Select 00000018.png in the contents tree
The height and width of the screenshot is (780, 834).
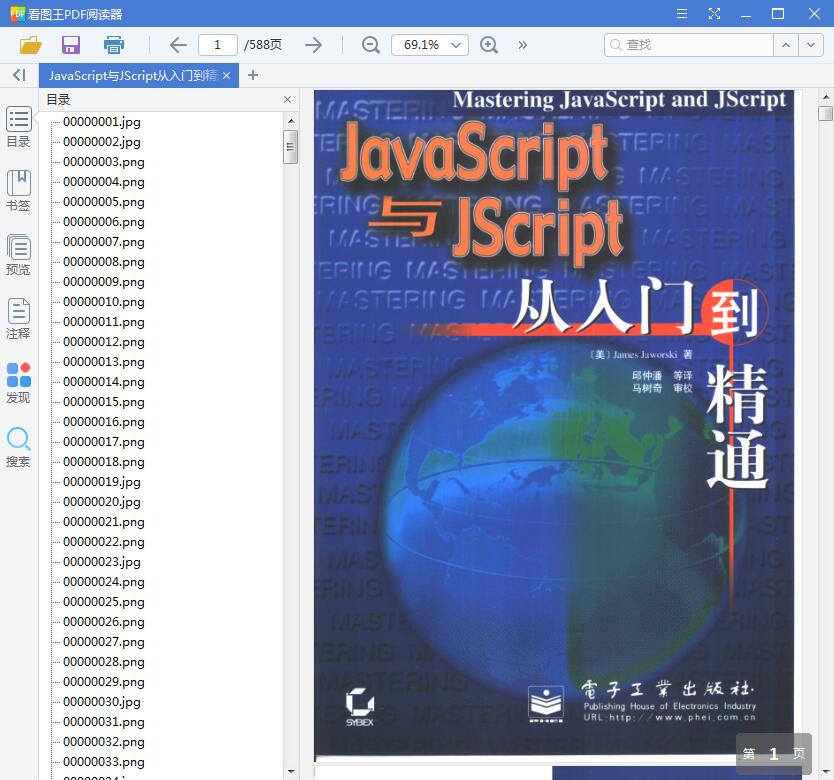click(x=104, y=462)
